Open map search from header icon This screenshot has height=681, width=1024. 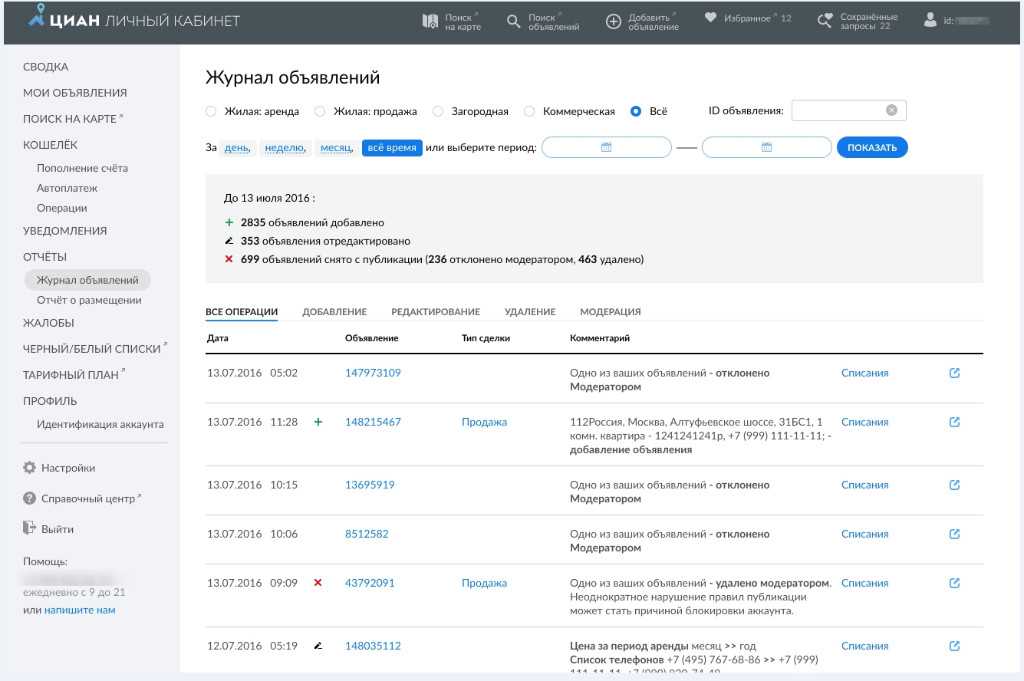click(430, 22)
